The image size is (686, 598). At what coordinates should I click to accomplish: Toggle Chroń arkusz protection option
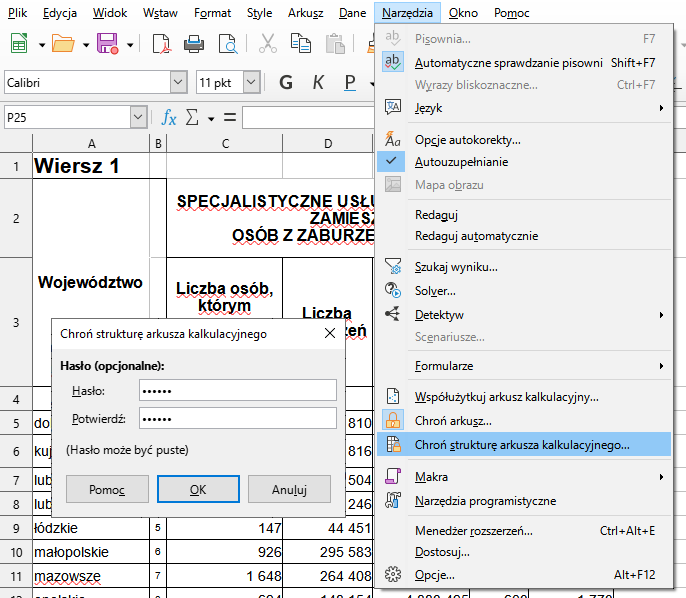(453, 421)
